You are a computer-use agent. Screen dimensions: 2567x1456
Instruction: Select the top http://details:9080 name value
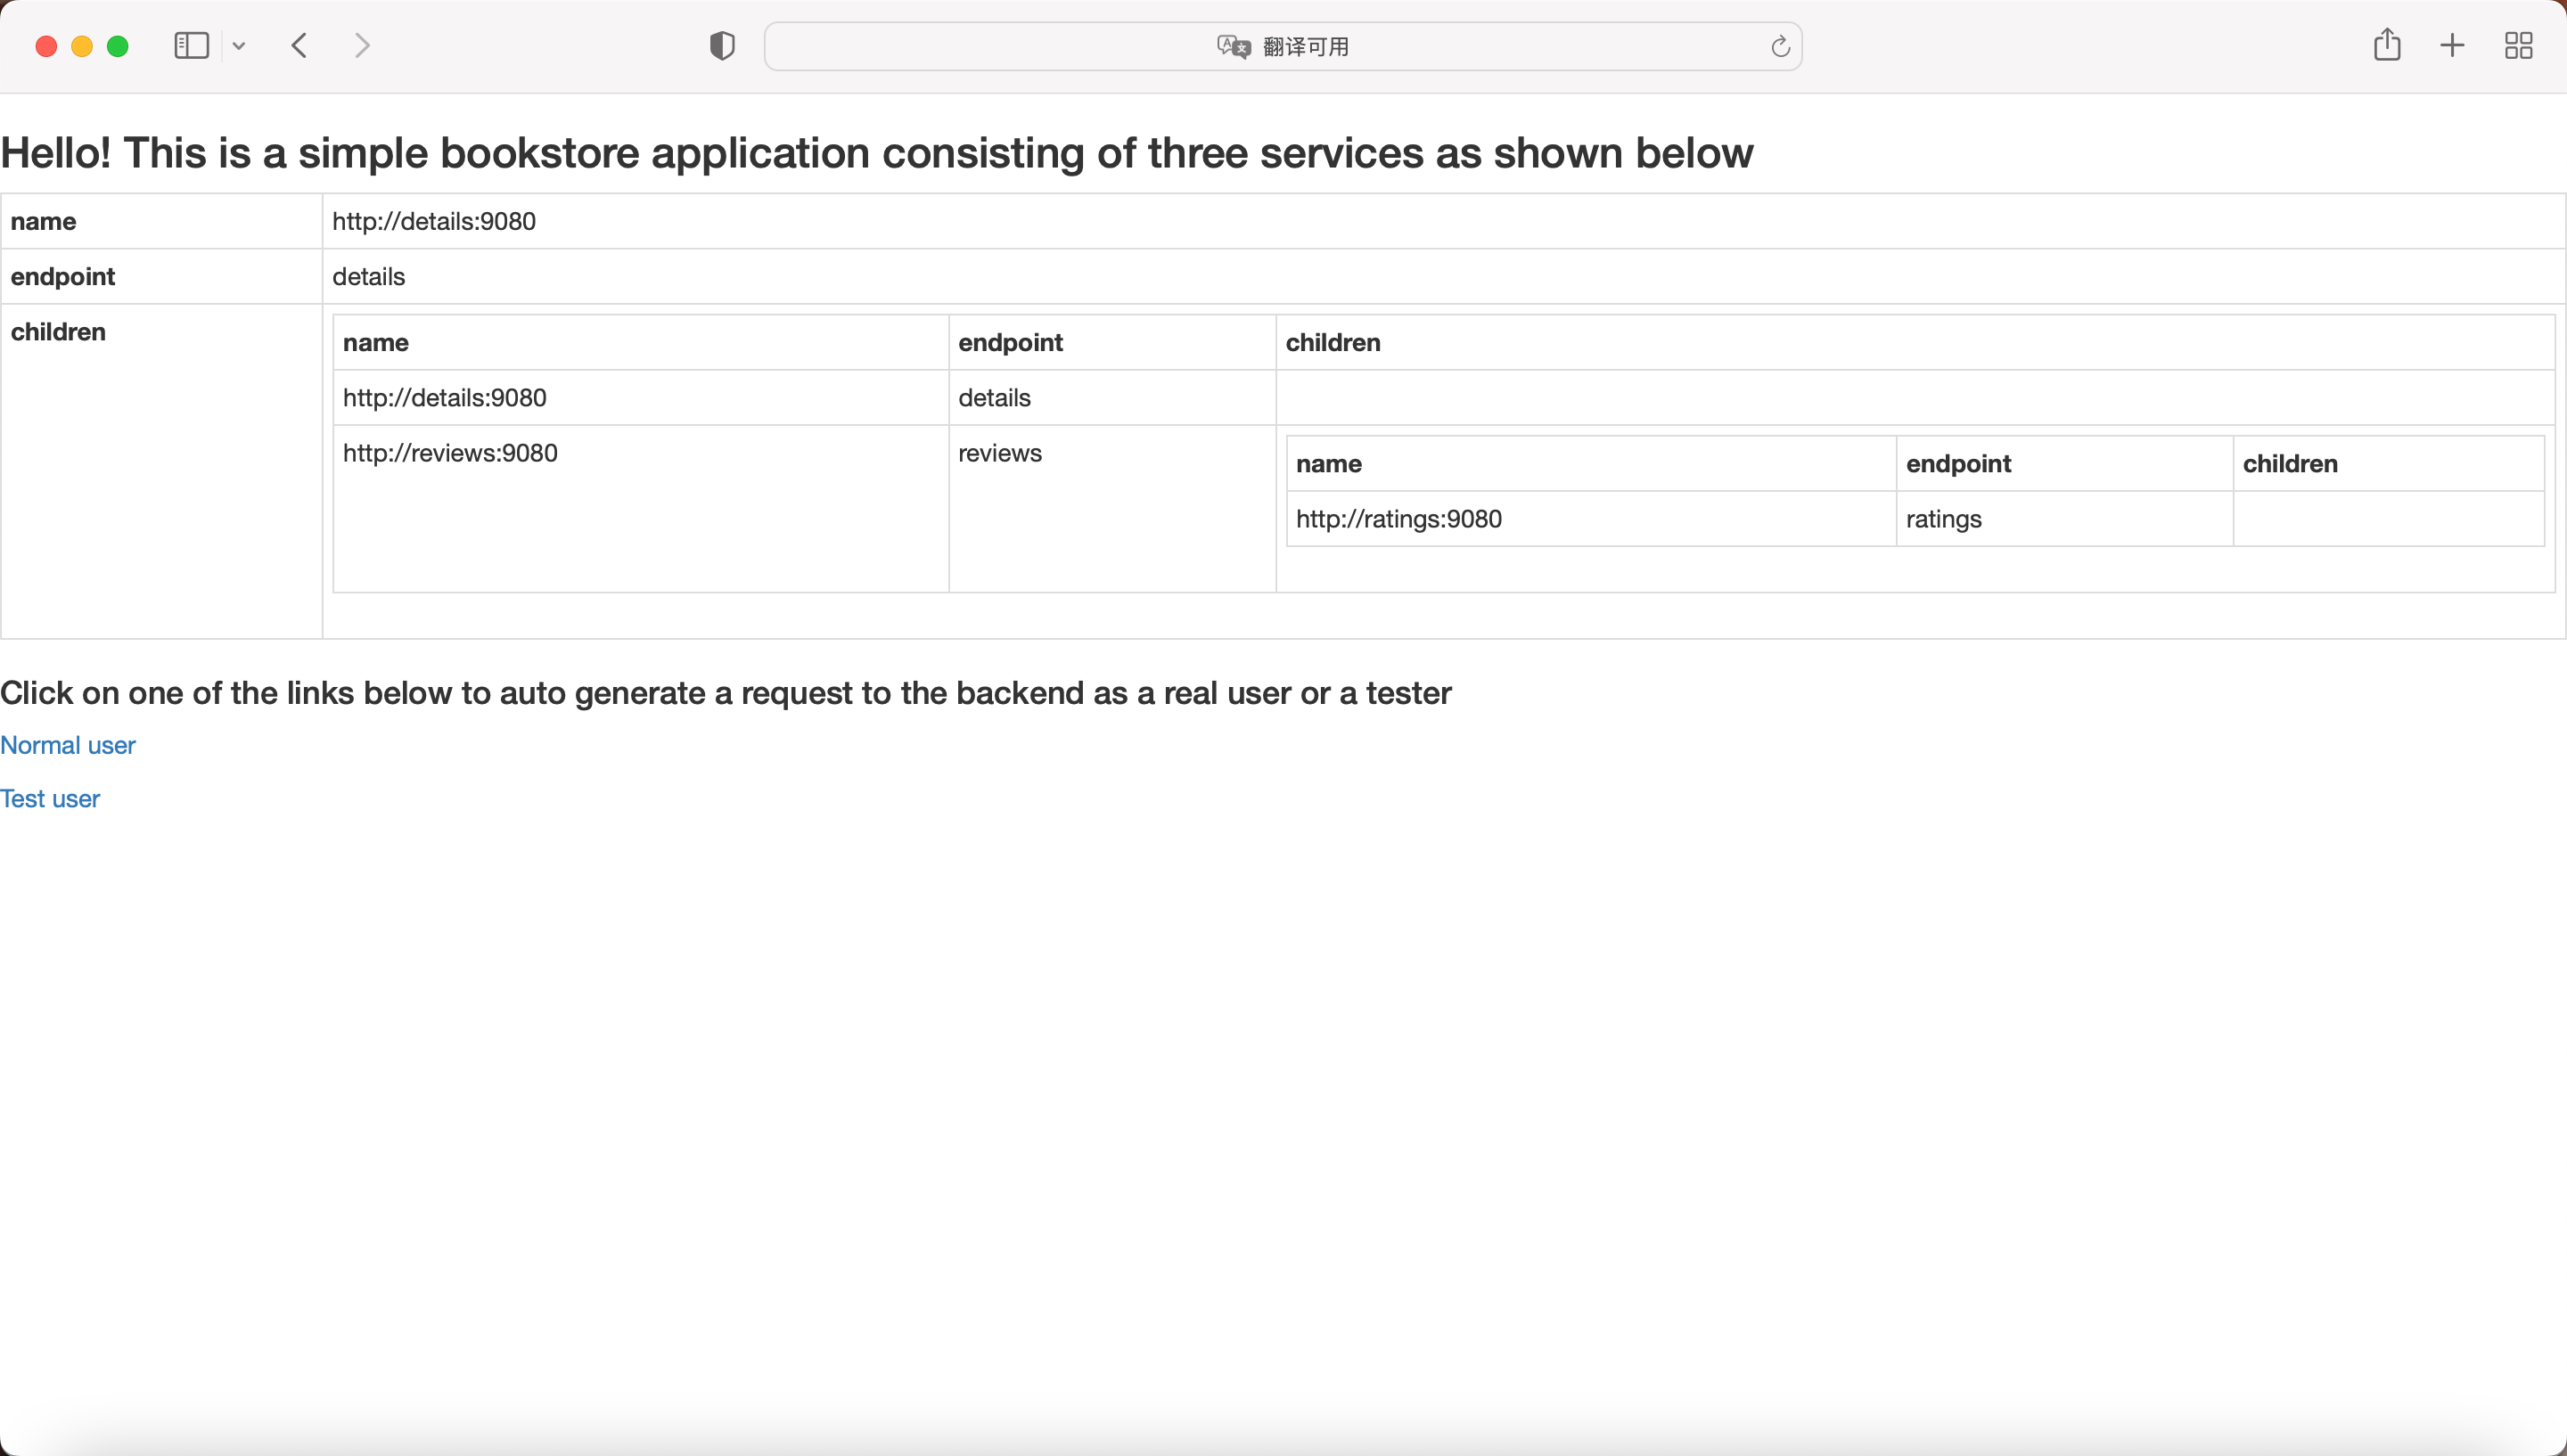(x=434, y=221)
